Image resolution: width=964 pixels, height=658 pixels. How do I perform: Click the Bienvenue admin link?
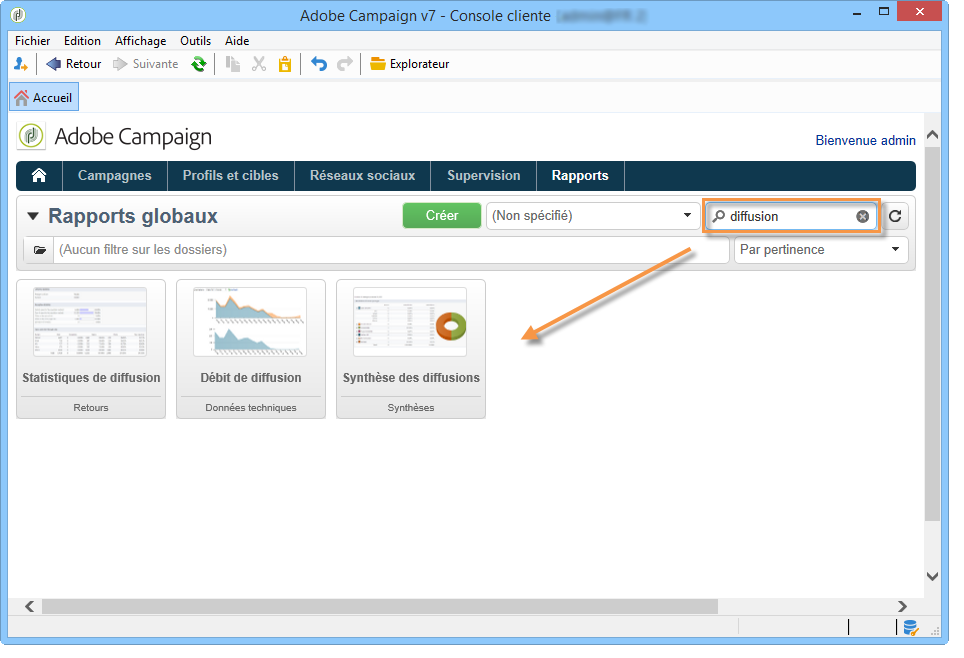click(865, 140)
